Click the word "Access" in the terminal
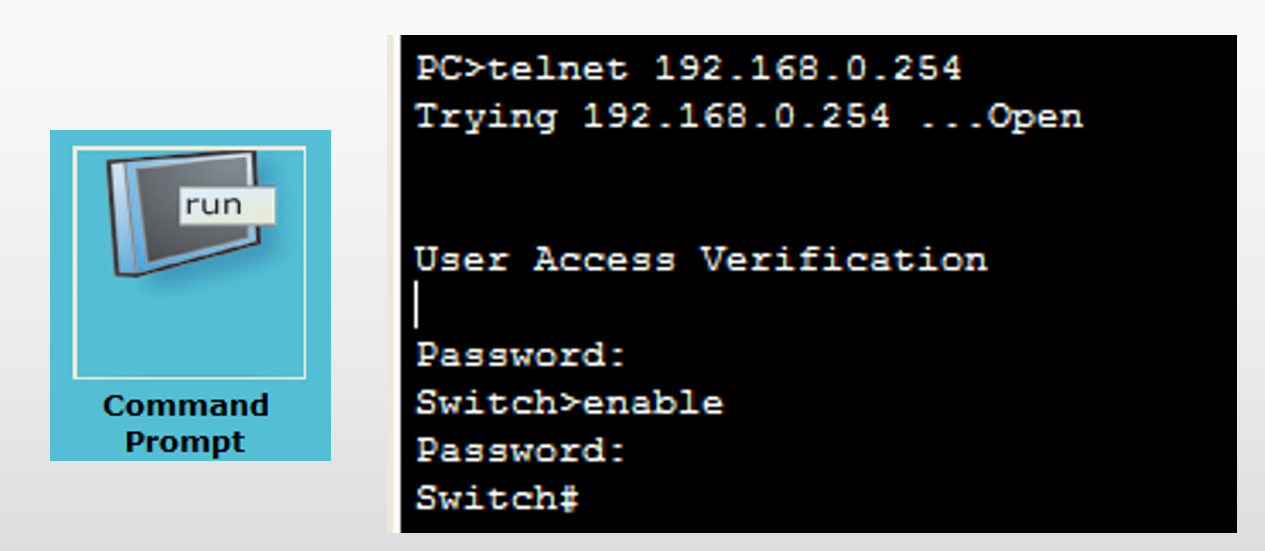Image resolution: width=1265 pixels, height=551 pixels. pyautogui.click(x=604, y=260)
